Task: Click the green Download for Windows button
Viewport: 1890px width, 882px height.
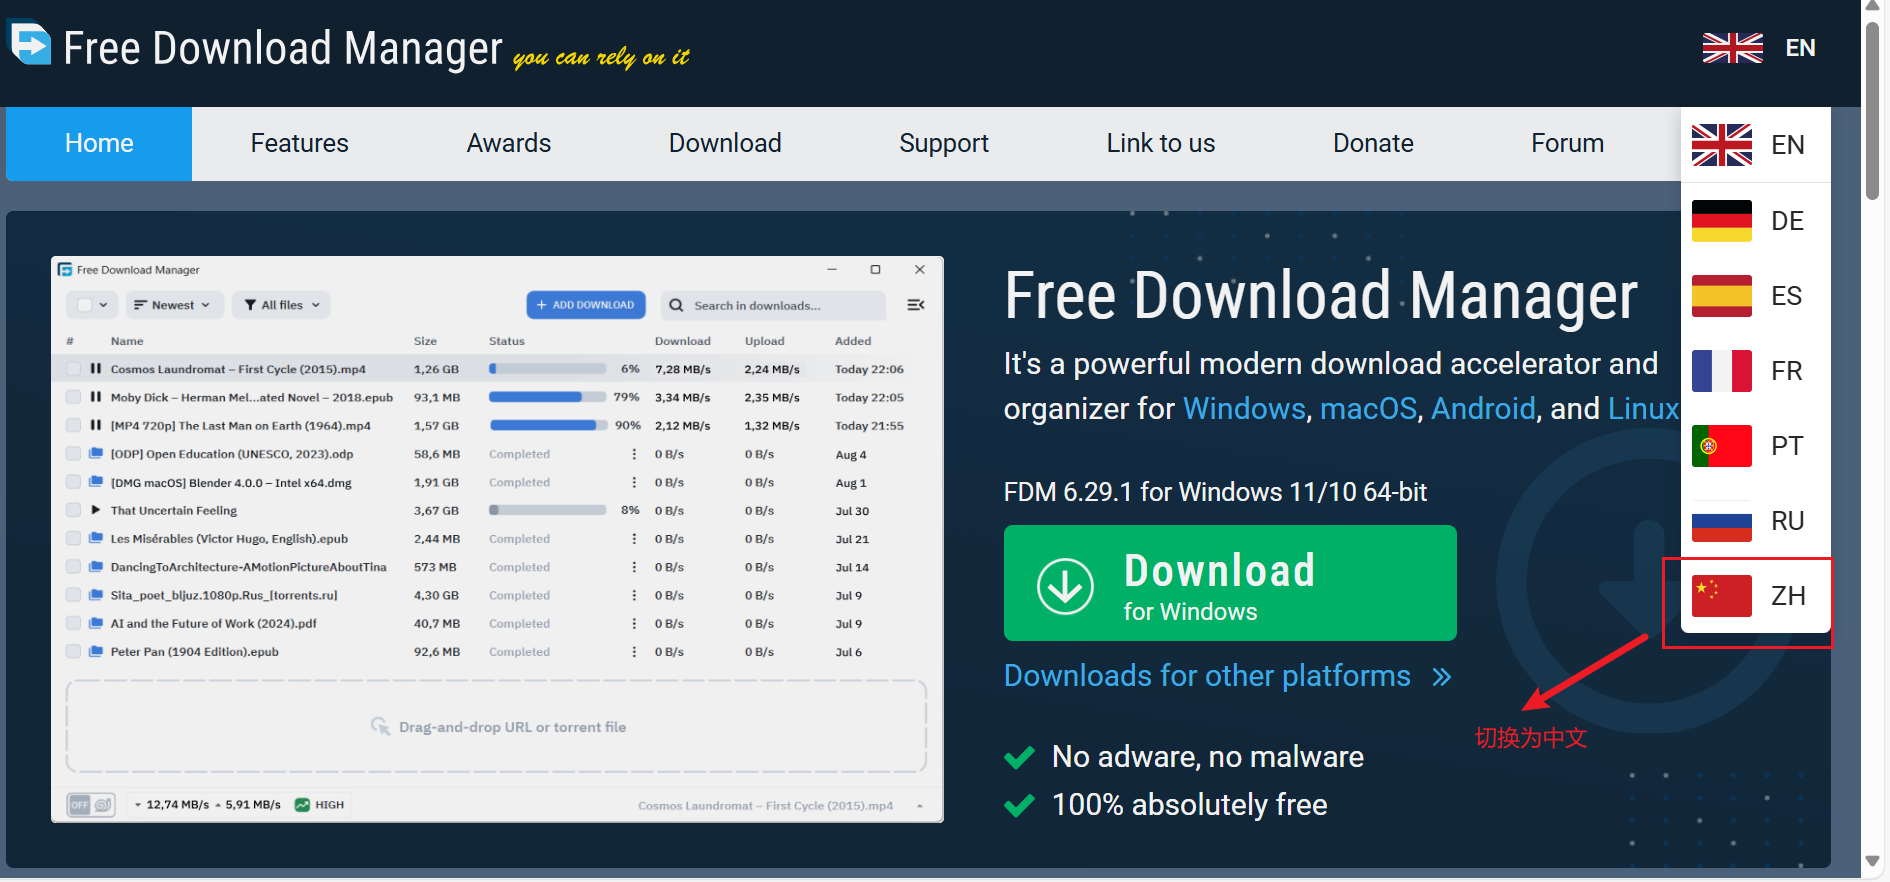Action: pos(1230,583)
